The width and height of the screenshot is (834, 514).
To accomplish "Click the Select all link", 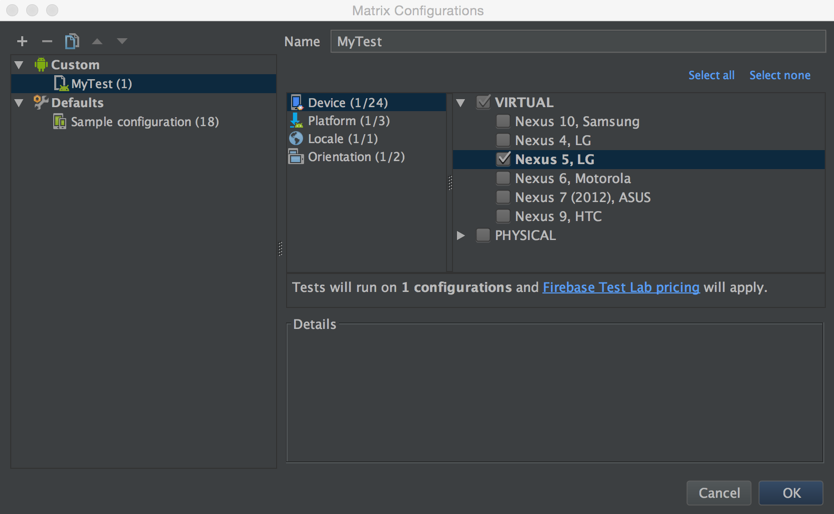I will pyautogui.click(x=711, y=75).
